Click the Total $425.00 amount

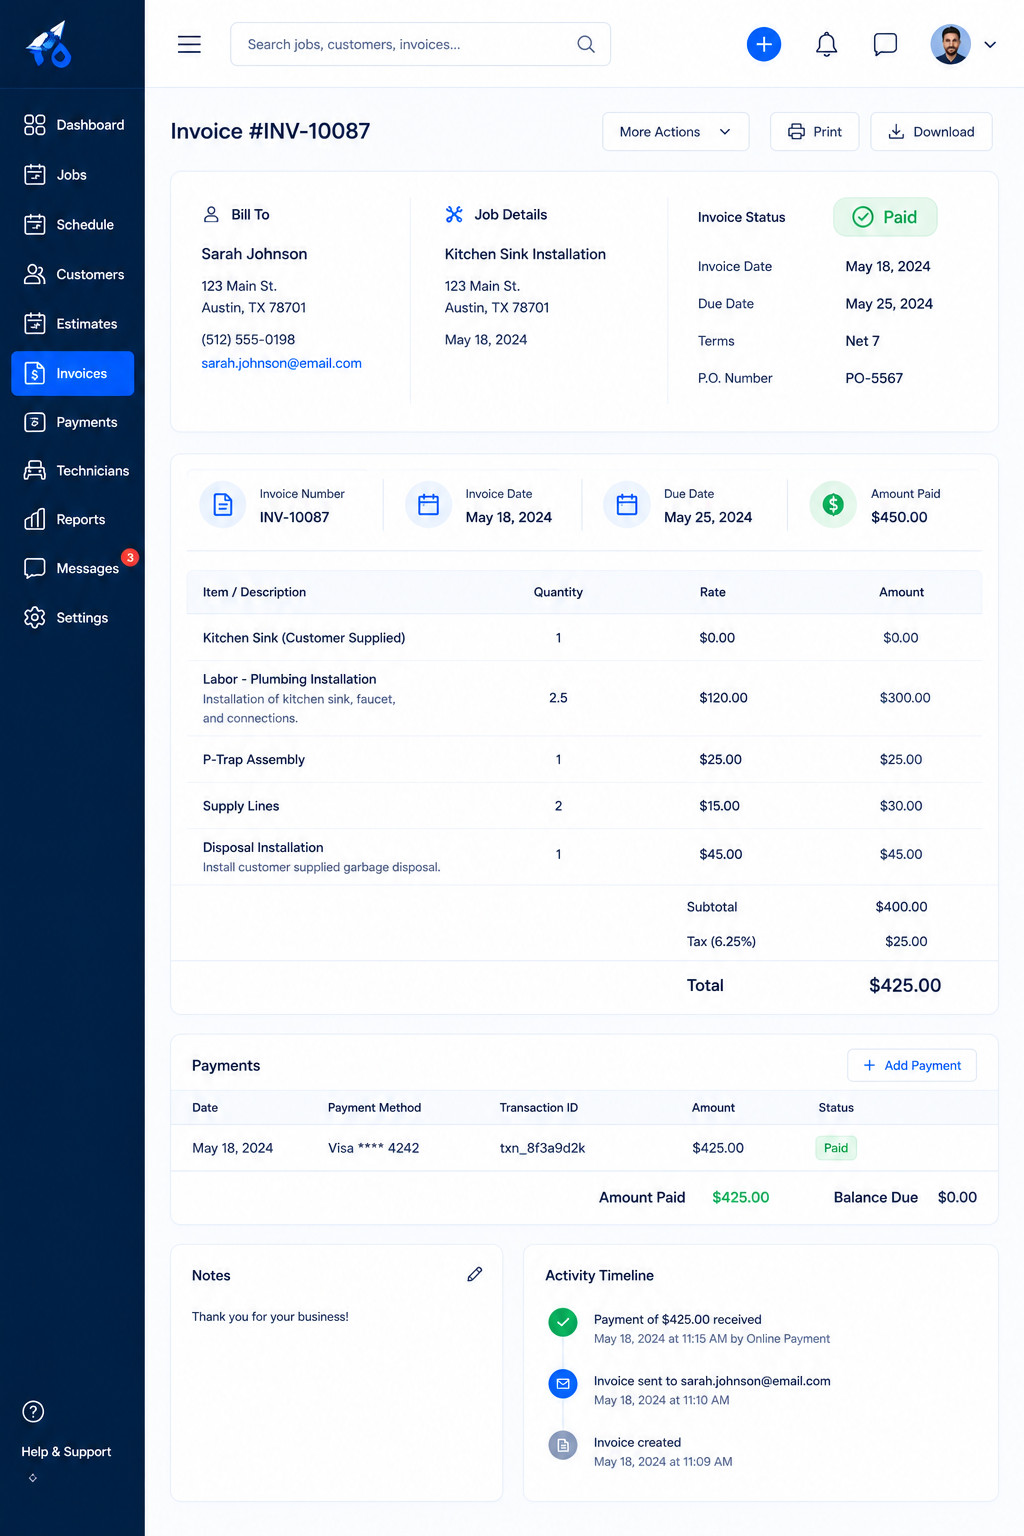pos(905,985)
